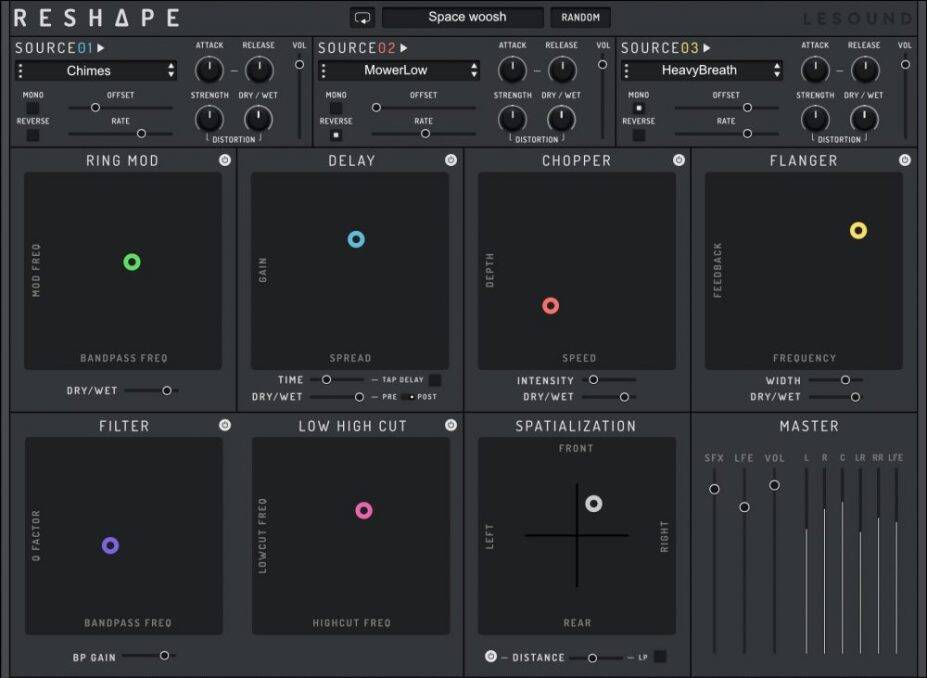Adjust Master SFX fader
The image size is (927, 678).
coord(714,560)
